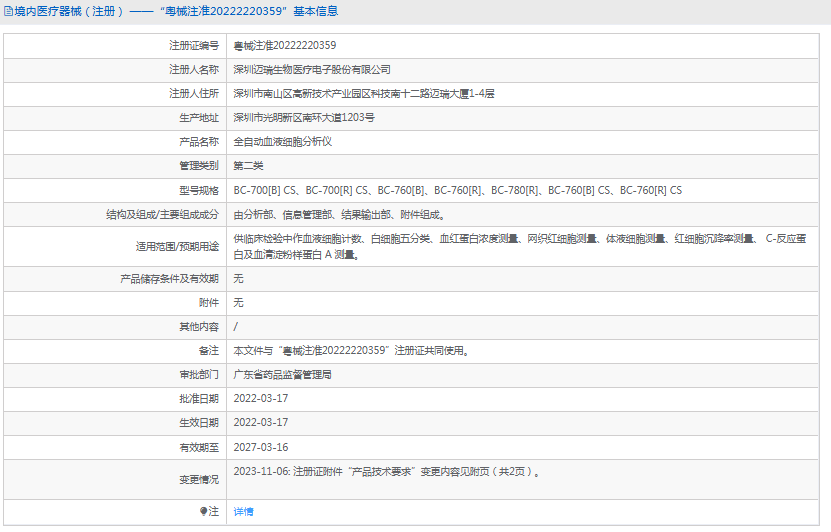Click the 有效期至 label
This screenshot has height=532, width=831.
199,447
